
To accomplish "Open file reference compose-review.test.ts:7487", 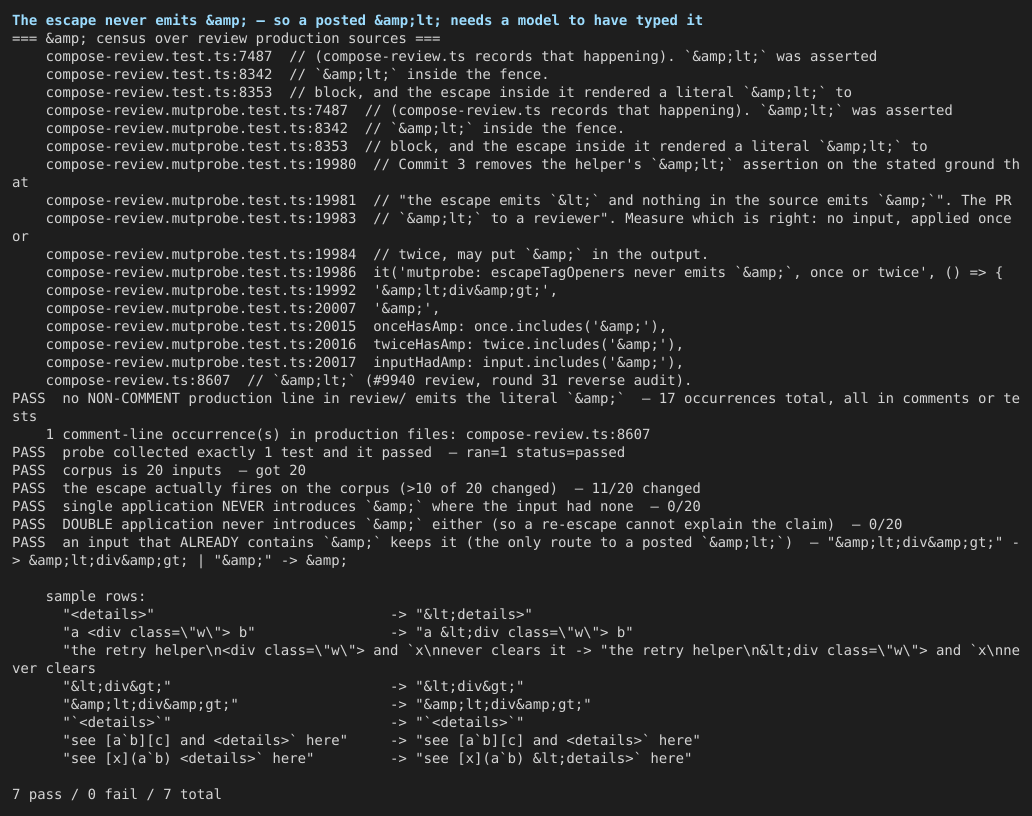I will point(159,57).
